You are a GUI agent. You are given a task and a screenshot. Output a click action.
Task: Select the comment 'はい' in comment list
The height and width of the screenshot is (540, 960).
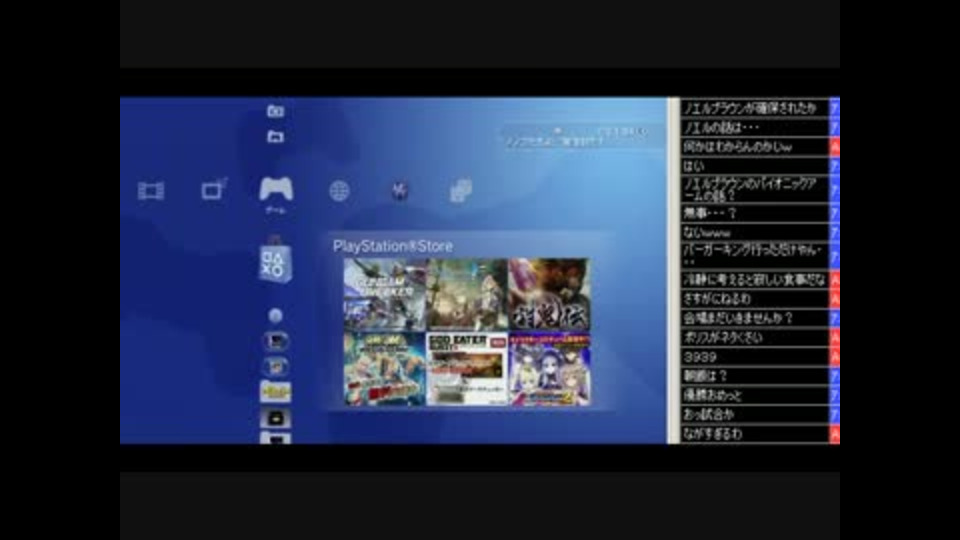click(754, 166)
